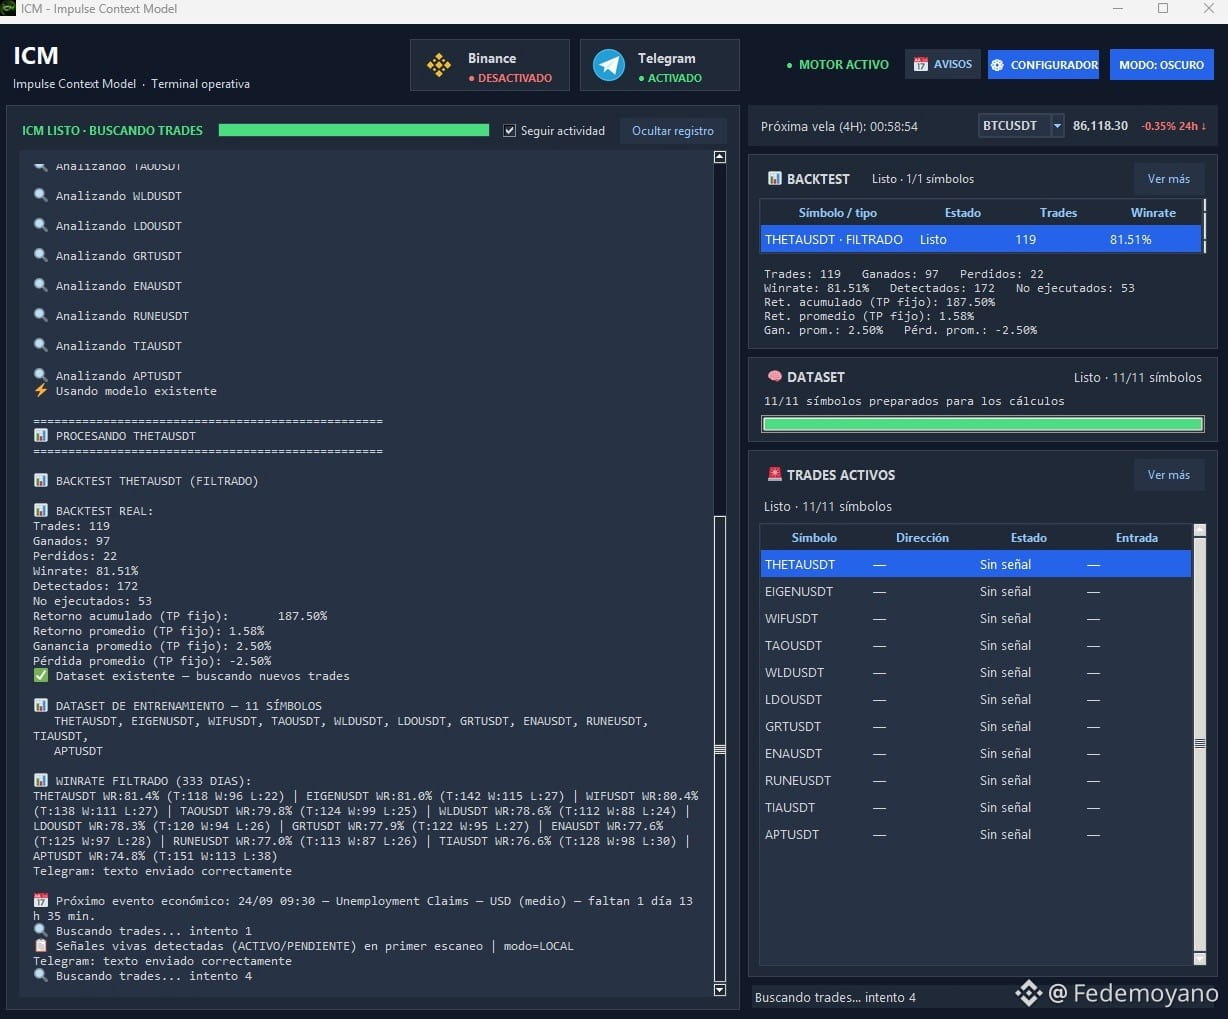
Task: Toggle the Seguir actividad checkbox
Action: 510,131
